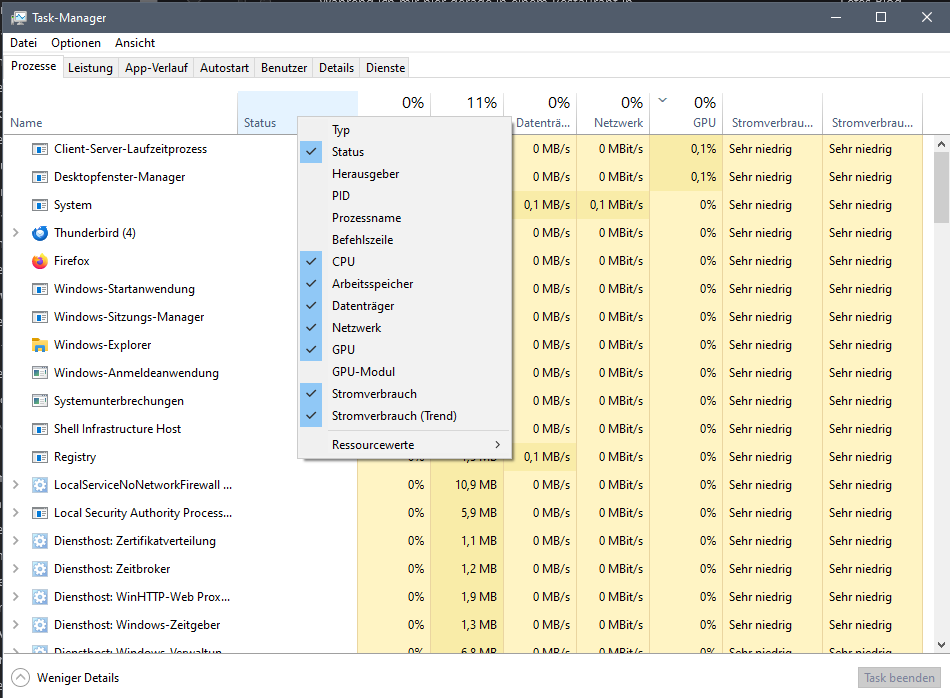Open the Optionen menu
This screenshot has width=950, height=698.
(76, 43)
